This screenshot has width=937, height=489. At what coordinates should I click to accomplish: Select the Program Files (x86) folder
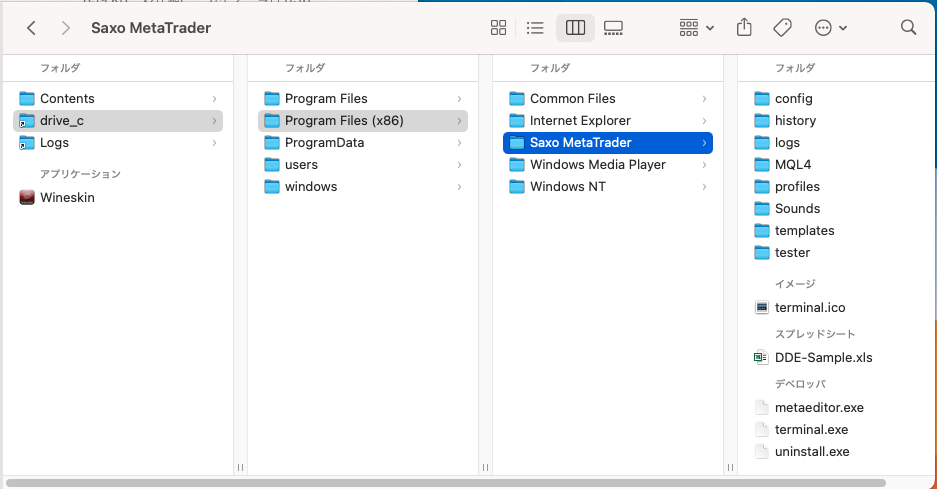coord(363,121)
